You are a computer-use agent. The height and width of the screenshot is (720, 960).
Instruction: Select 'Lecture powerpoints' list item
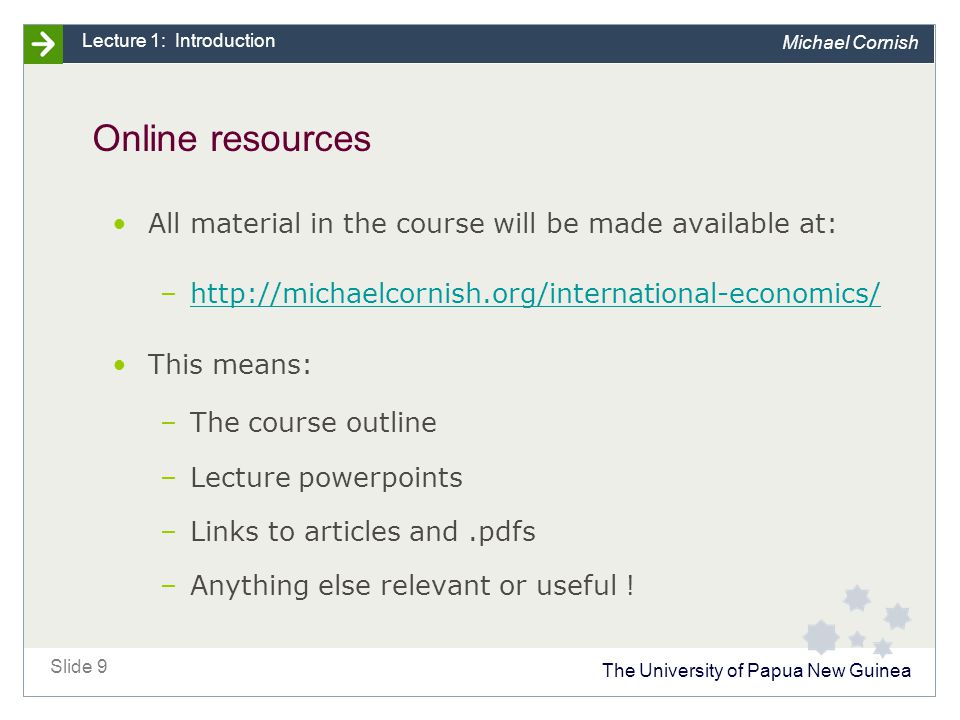point(326,478)
